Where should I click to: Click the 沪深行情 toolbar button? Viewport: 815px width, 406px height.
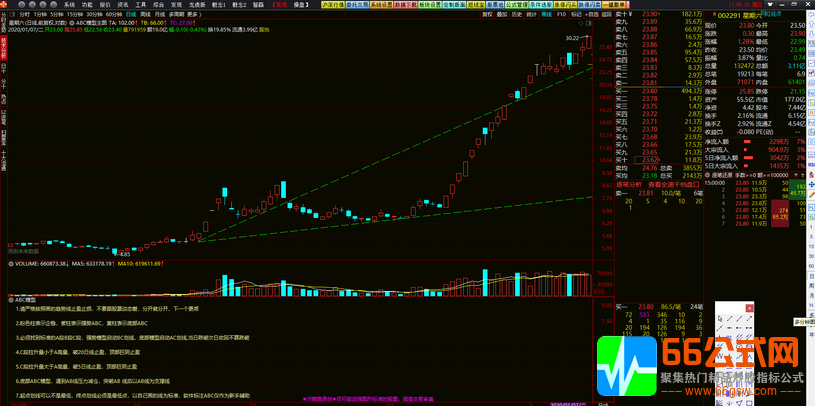[337, 5]
